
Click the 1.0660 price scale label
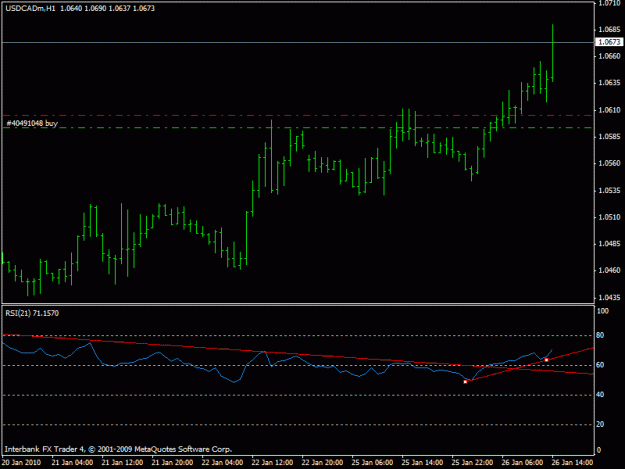pyautogui.click(x=609, y=56)
